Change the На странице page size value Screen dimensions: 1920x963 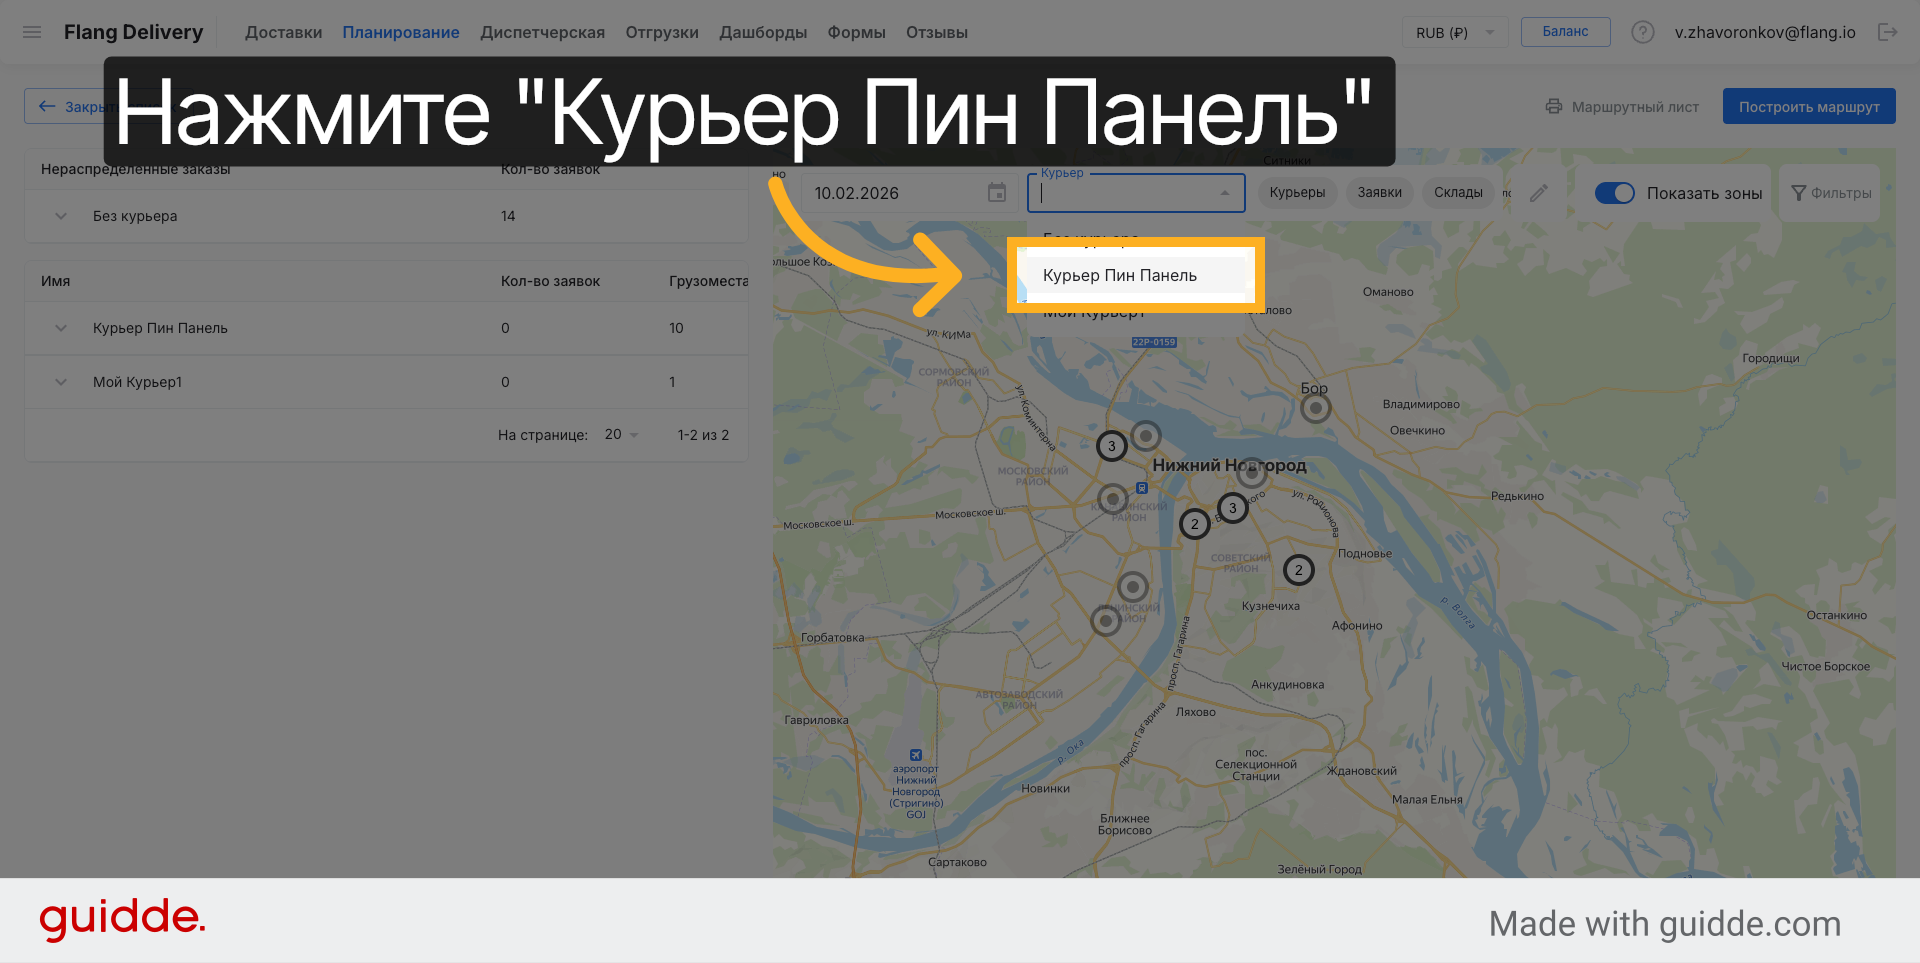[x=618, y=434]
